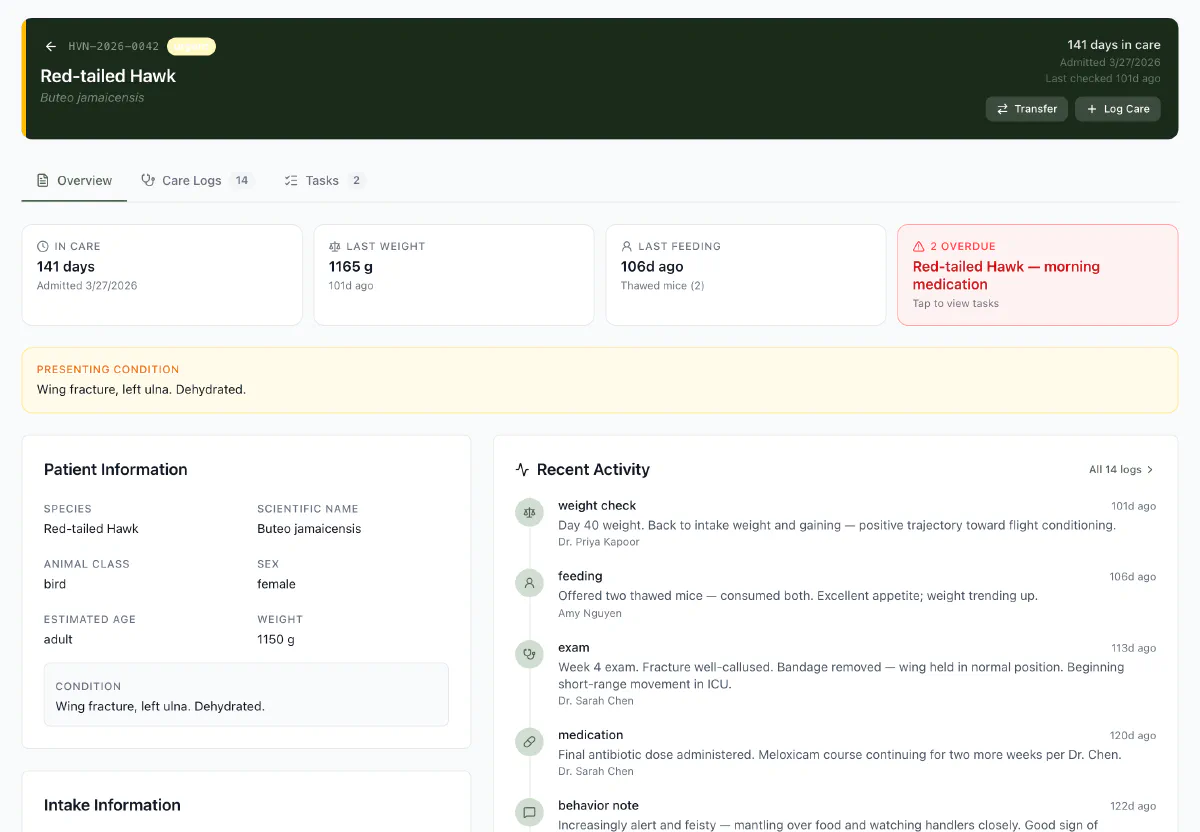Viewport: 1200px width, 832px height.
Task: Click "Dr. Priya Kapoor" under the weight check
Action: tap(599, 542)
